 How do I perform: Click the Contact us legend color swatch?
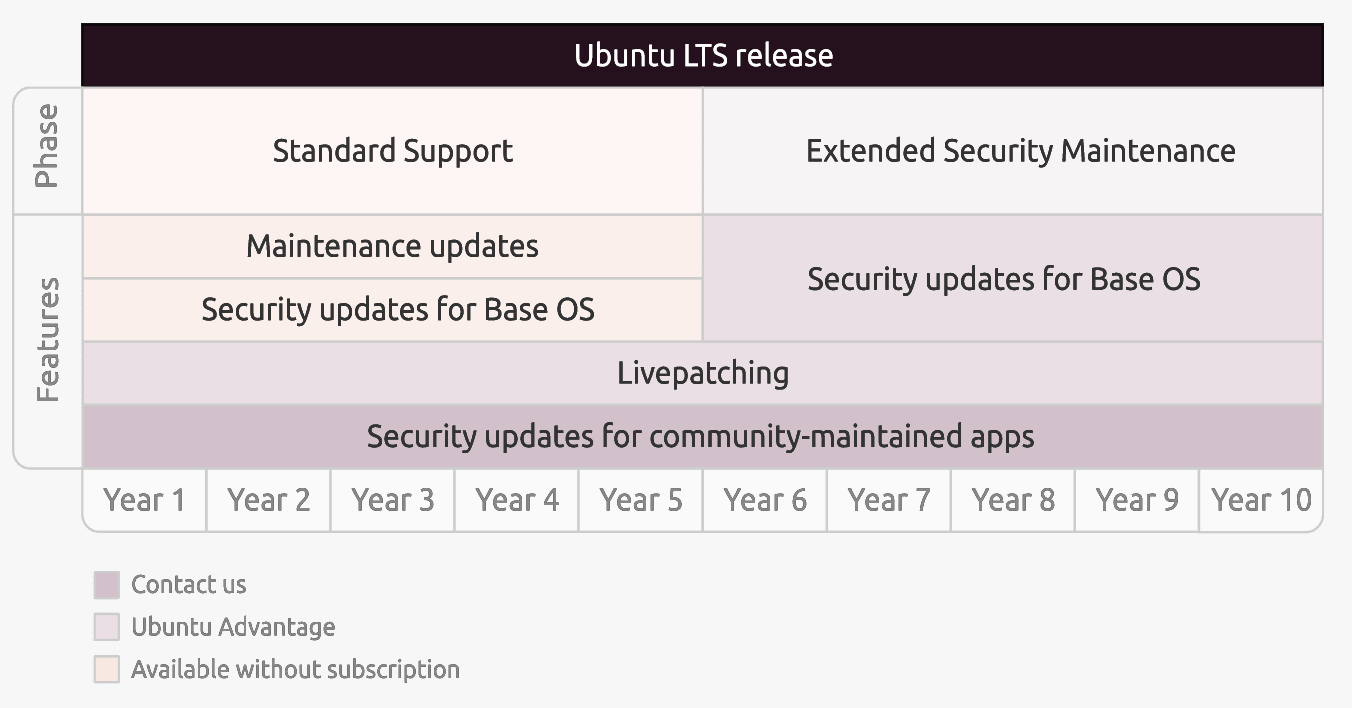pyautogui.click(x=107, y=585)
